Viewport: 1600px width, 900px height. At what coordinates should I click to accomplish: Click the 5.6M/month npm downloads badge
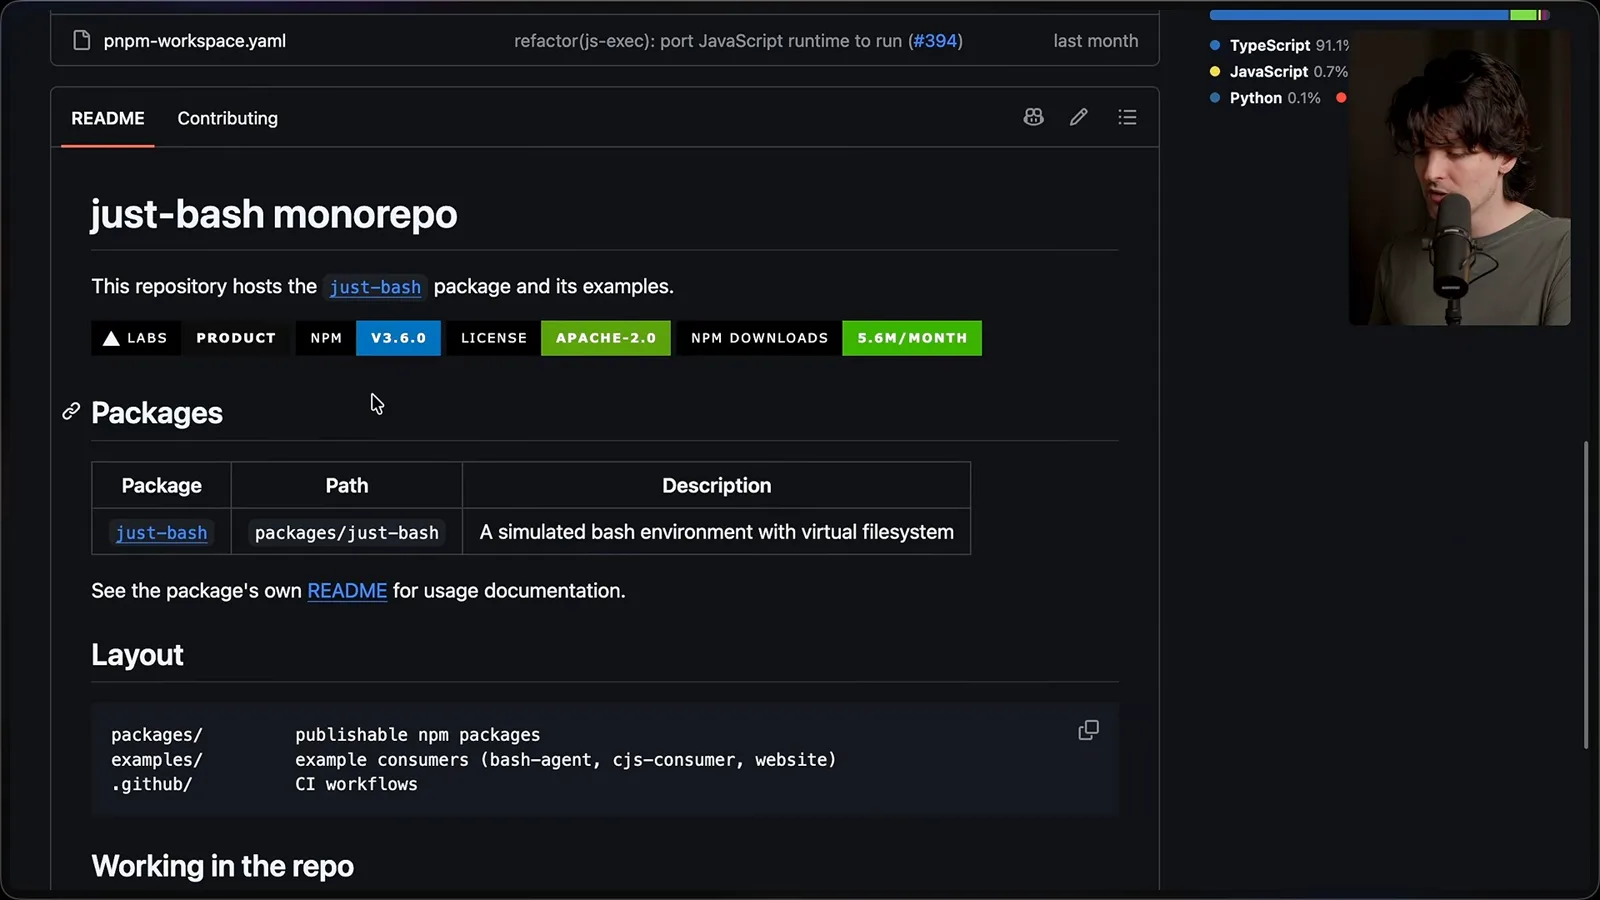click(x=829, y=338)
